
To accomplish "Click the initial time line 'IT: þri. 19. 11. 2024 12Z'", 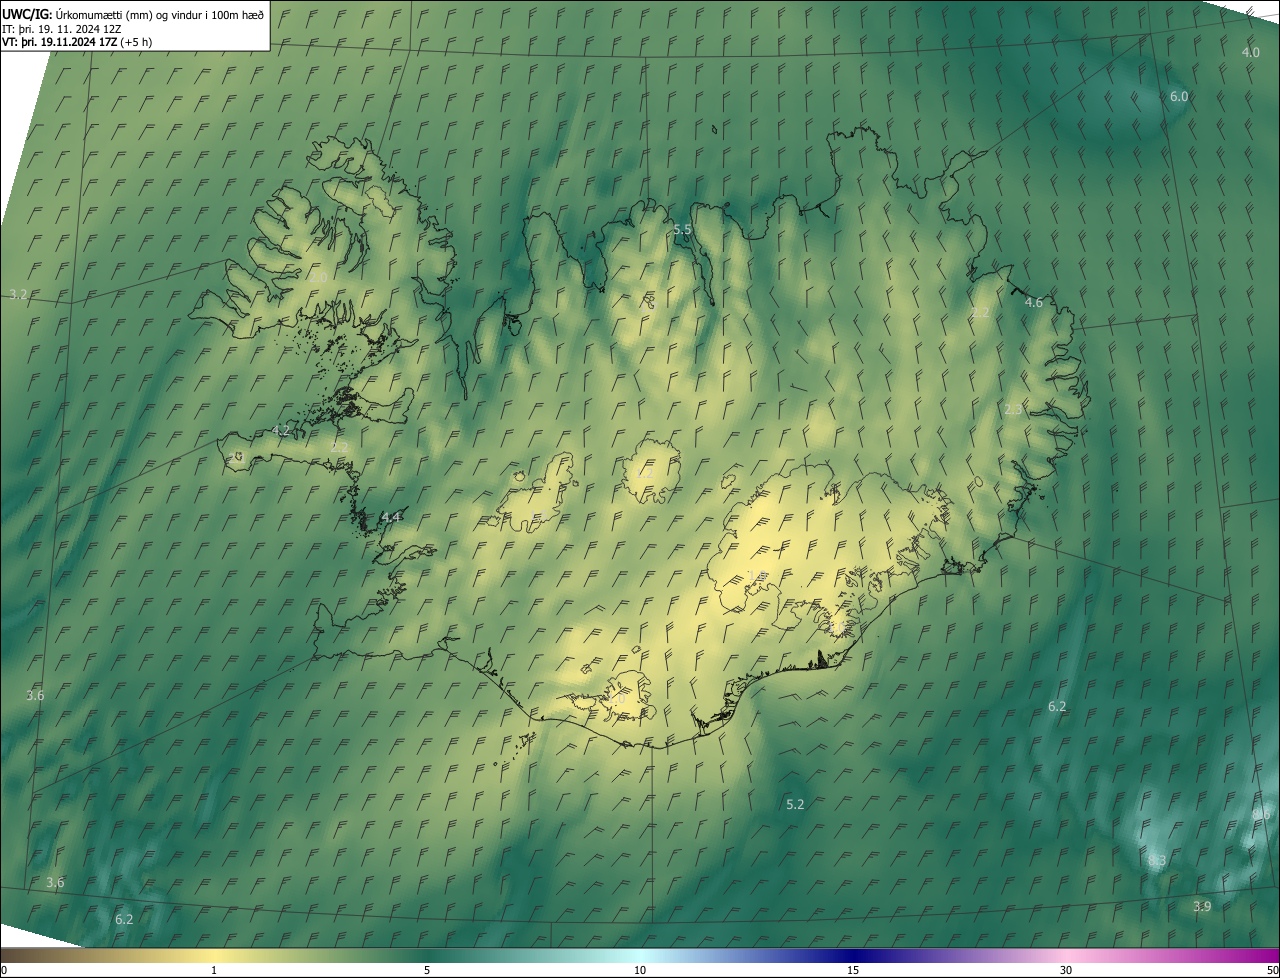I will [x=62, y=28].
